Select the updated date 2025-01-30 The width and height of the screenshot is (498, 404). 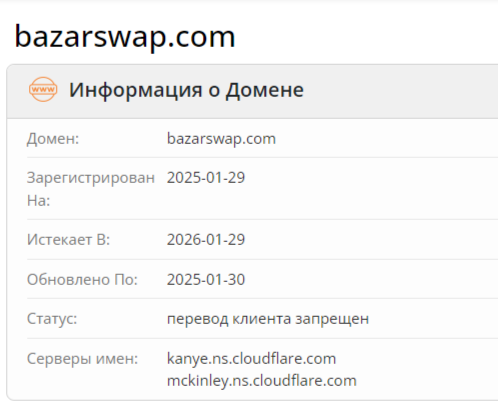tap(206, 279)
